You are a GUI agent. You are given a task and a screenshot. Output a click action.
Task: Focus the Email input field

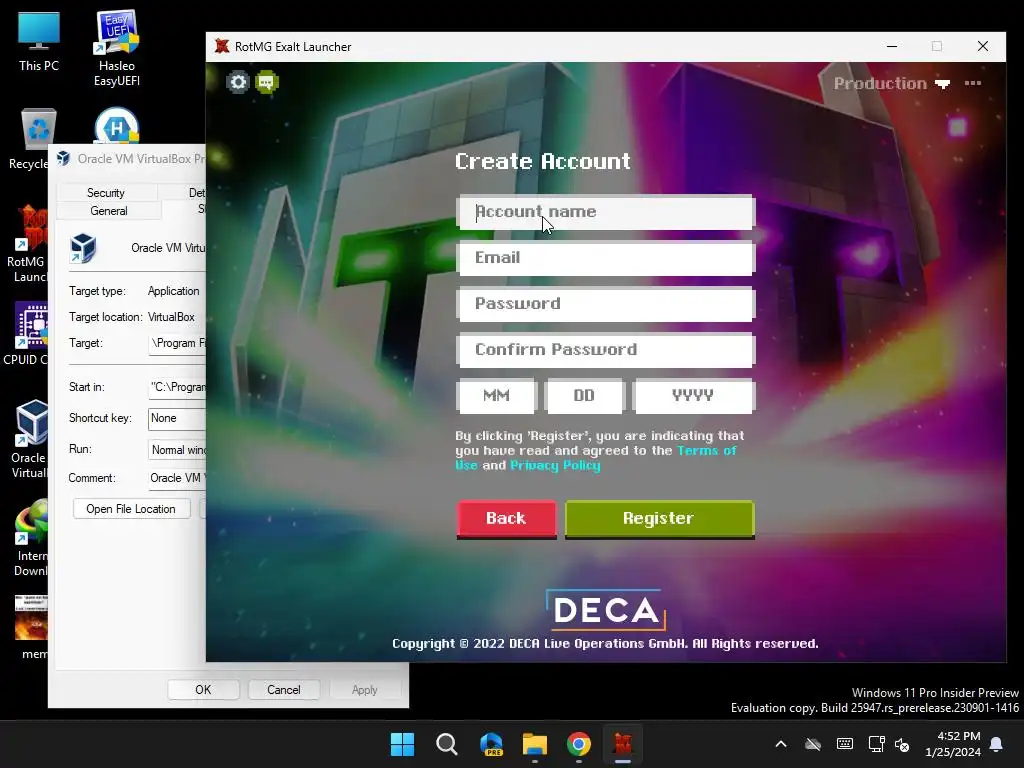pos(606,258)
